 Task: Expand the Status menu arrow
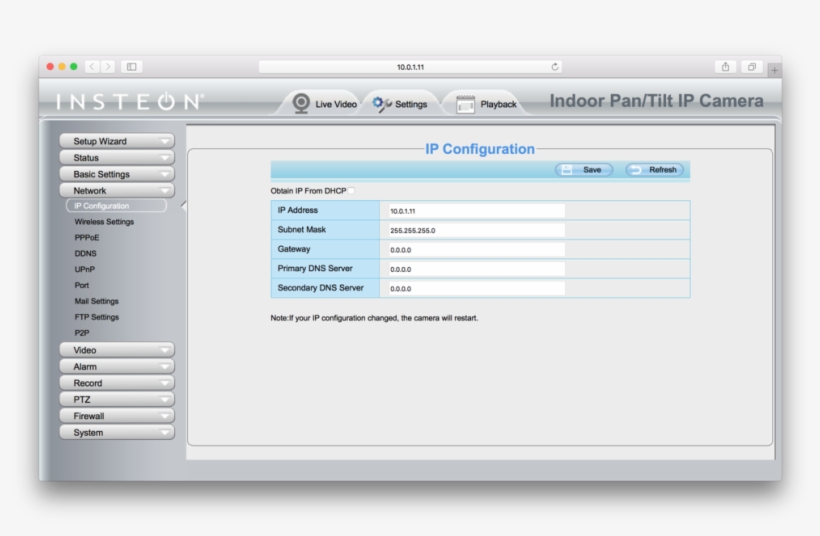(x=165, y=157)
